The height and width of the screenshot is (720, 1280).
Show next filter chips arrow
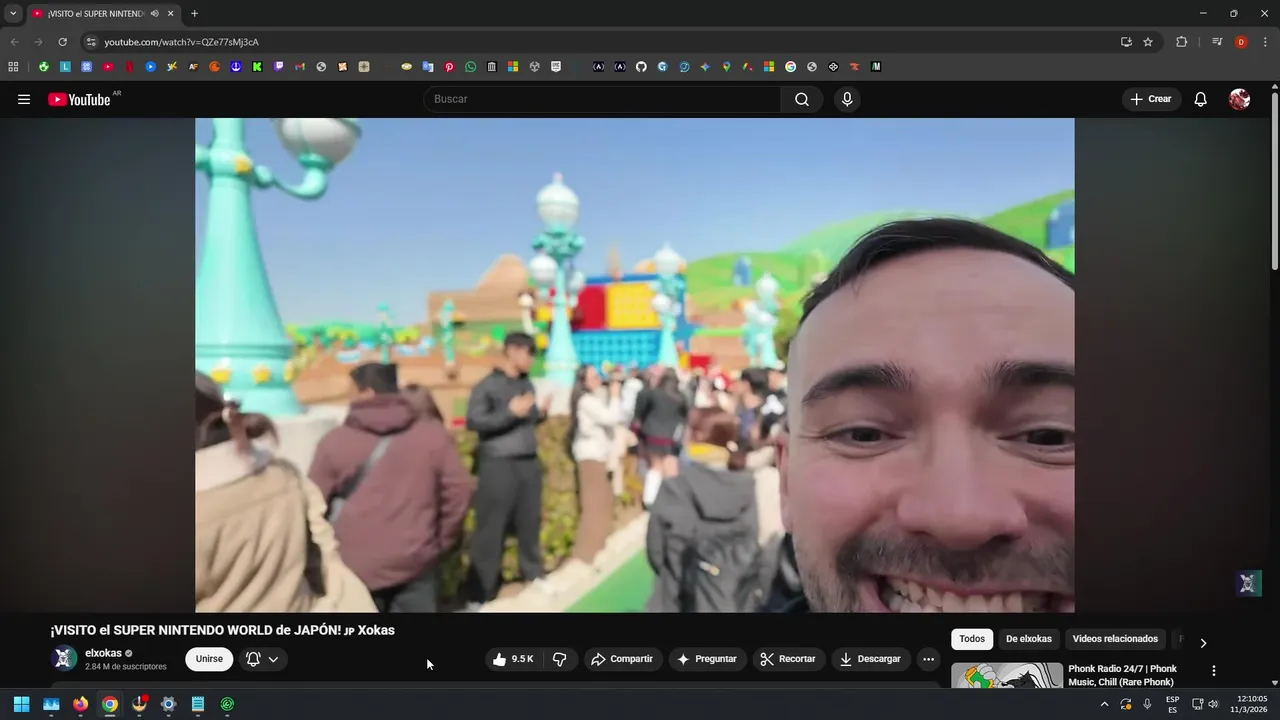click(x=1203, y=643)
